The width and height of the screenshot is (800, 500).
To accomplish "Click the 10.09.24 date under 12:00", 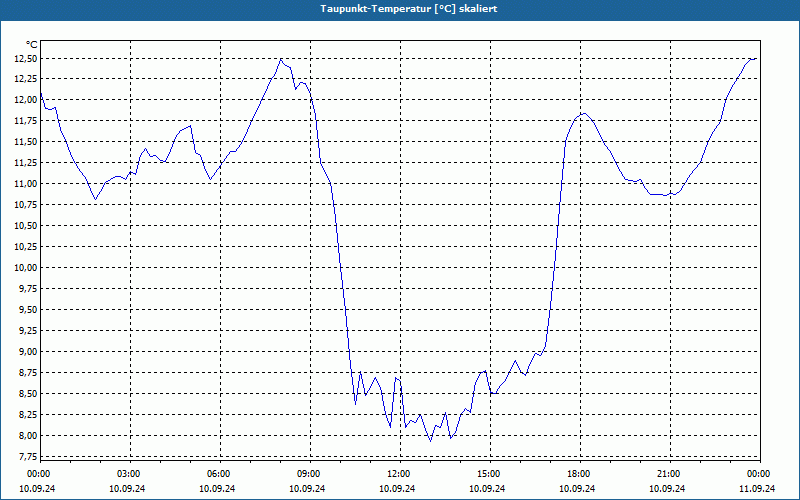I will 397,488.
